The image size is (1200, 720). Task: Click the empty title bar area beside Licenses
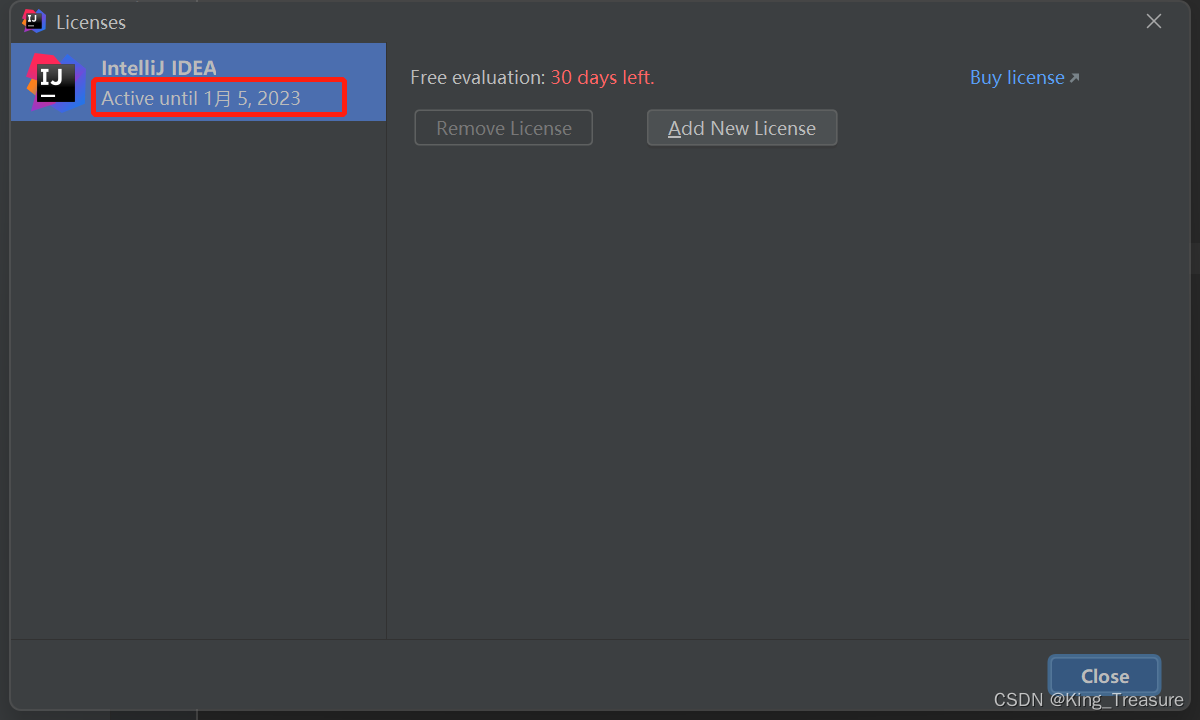tap(630, 21)
